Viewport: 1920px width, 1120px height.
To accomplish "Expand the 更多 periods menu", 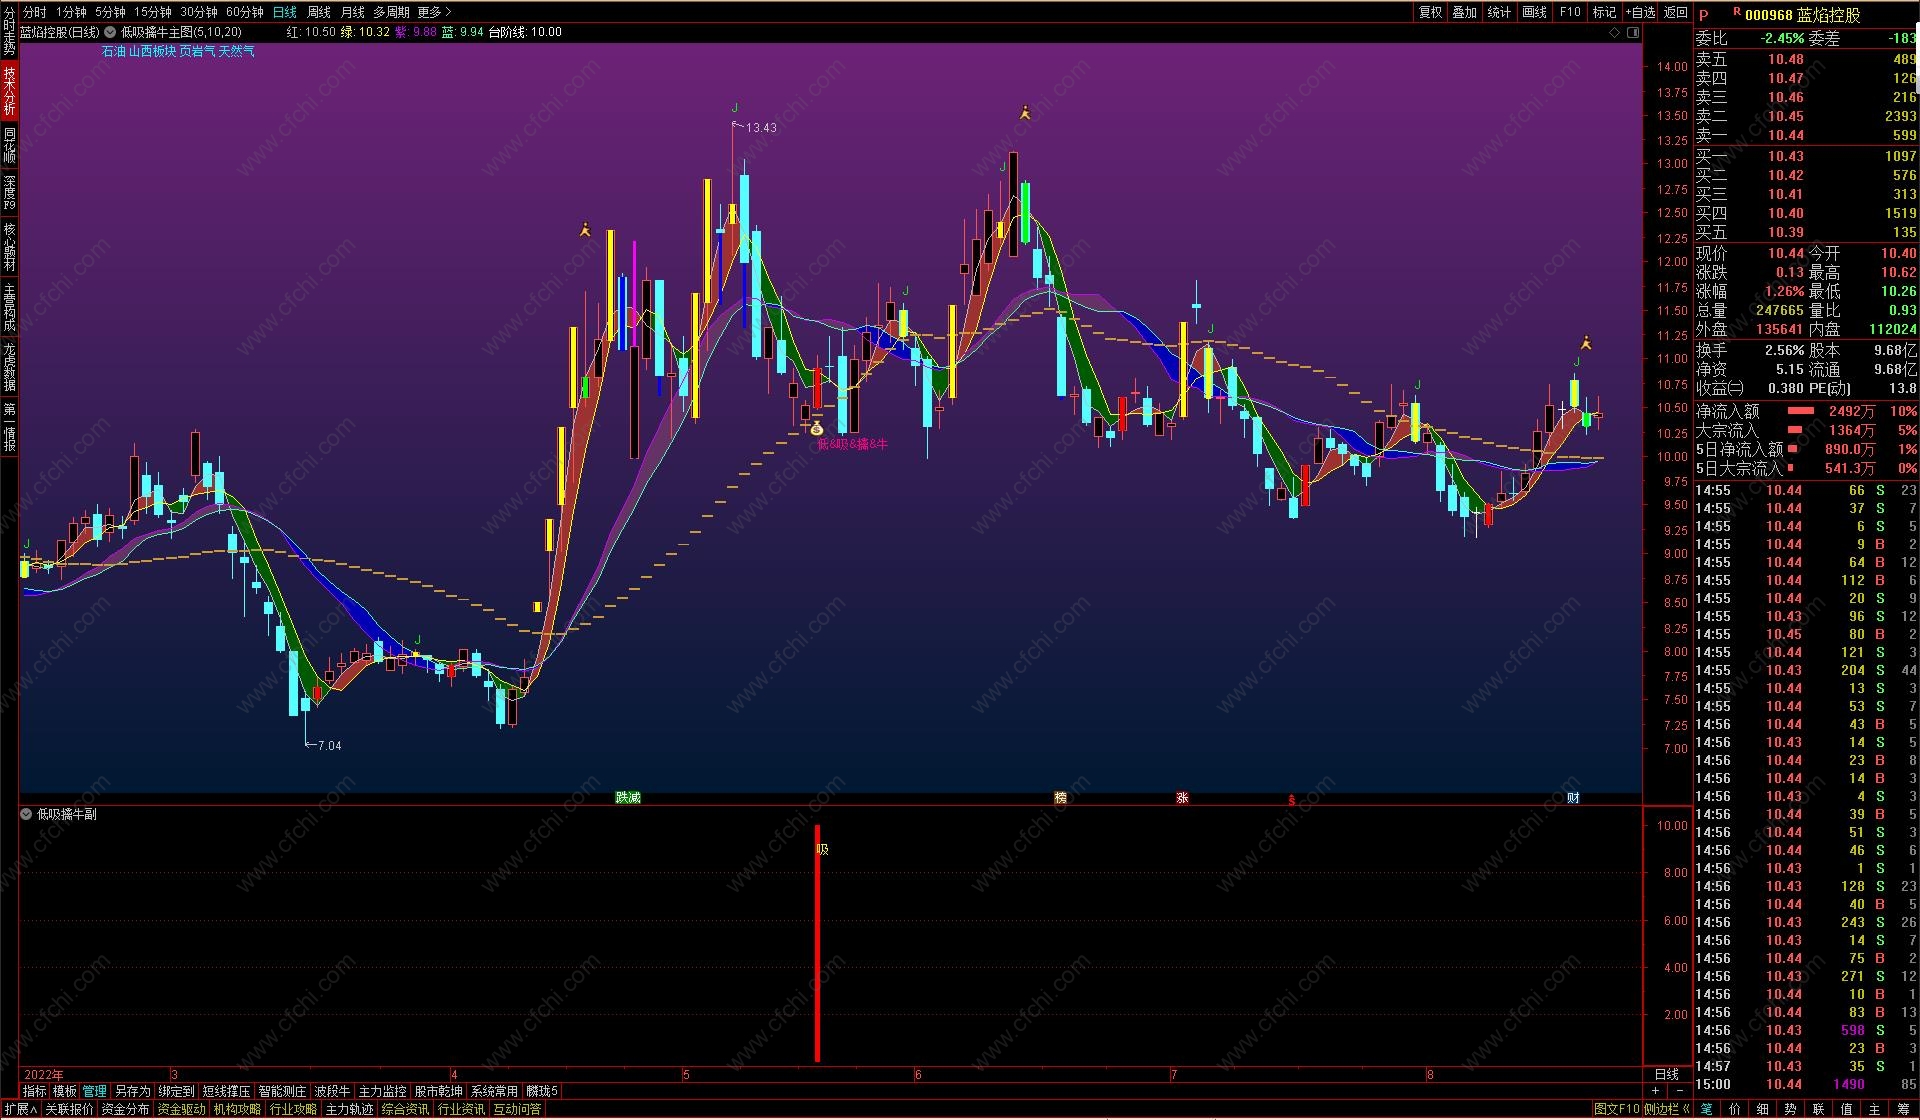I will click(x=434, y=12).
